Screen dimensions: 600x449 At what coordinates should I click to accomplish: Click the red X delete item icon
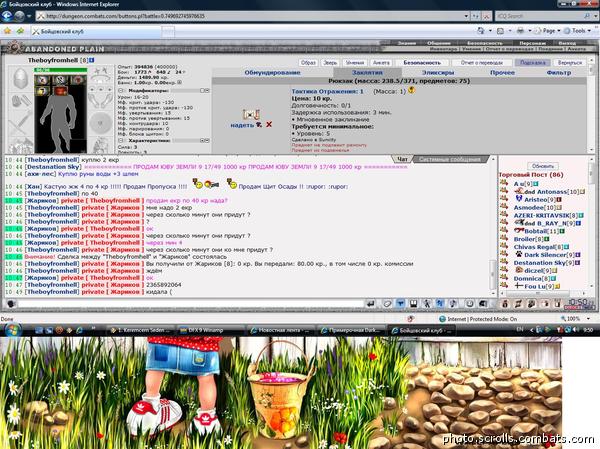pyautogui.click(x=269, y=124)
